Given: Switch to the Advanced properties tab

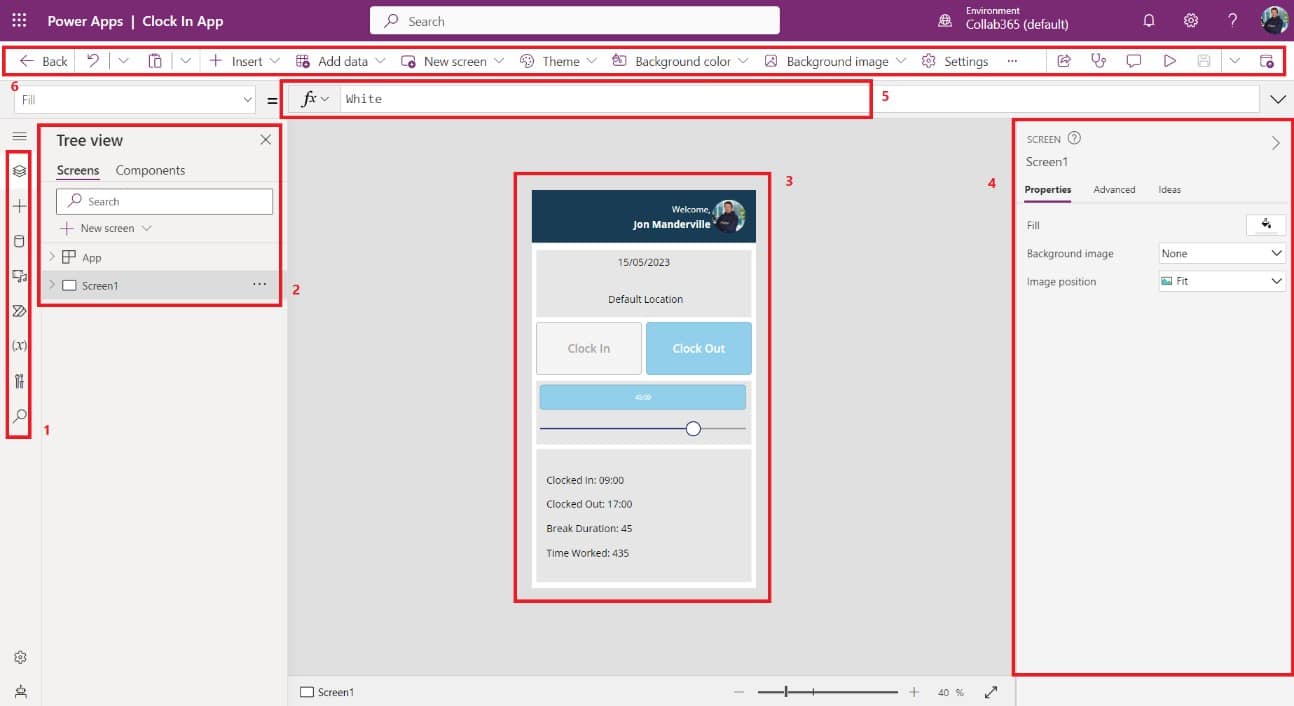Looking at the screenshot, I should coord(1114,189).
